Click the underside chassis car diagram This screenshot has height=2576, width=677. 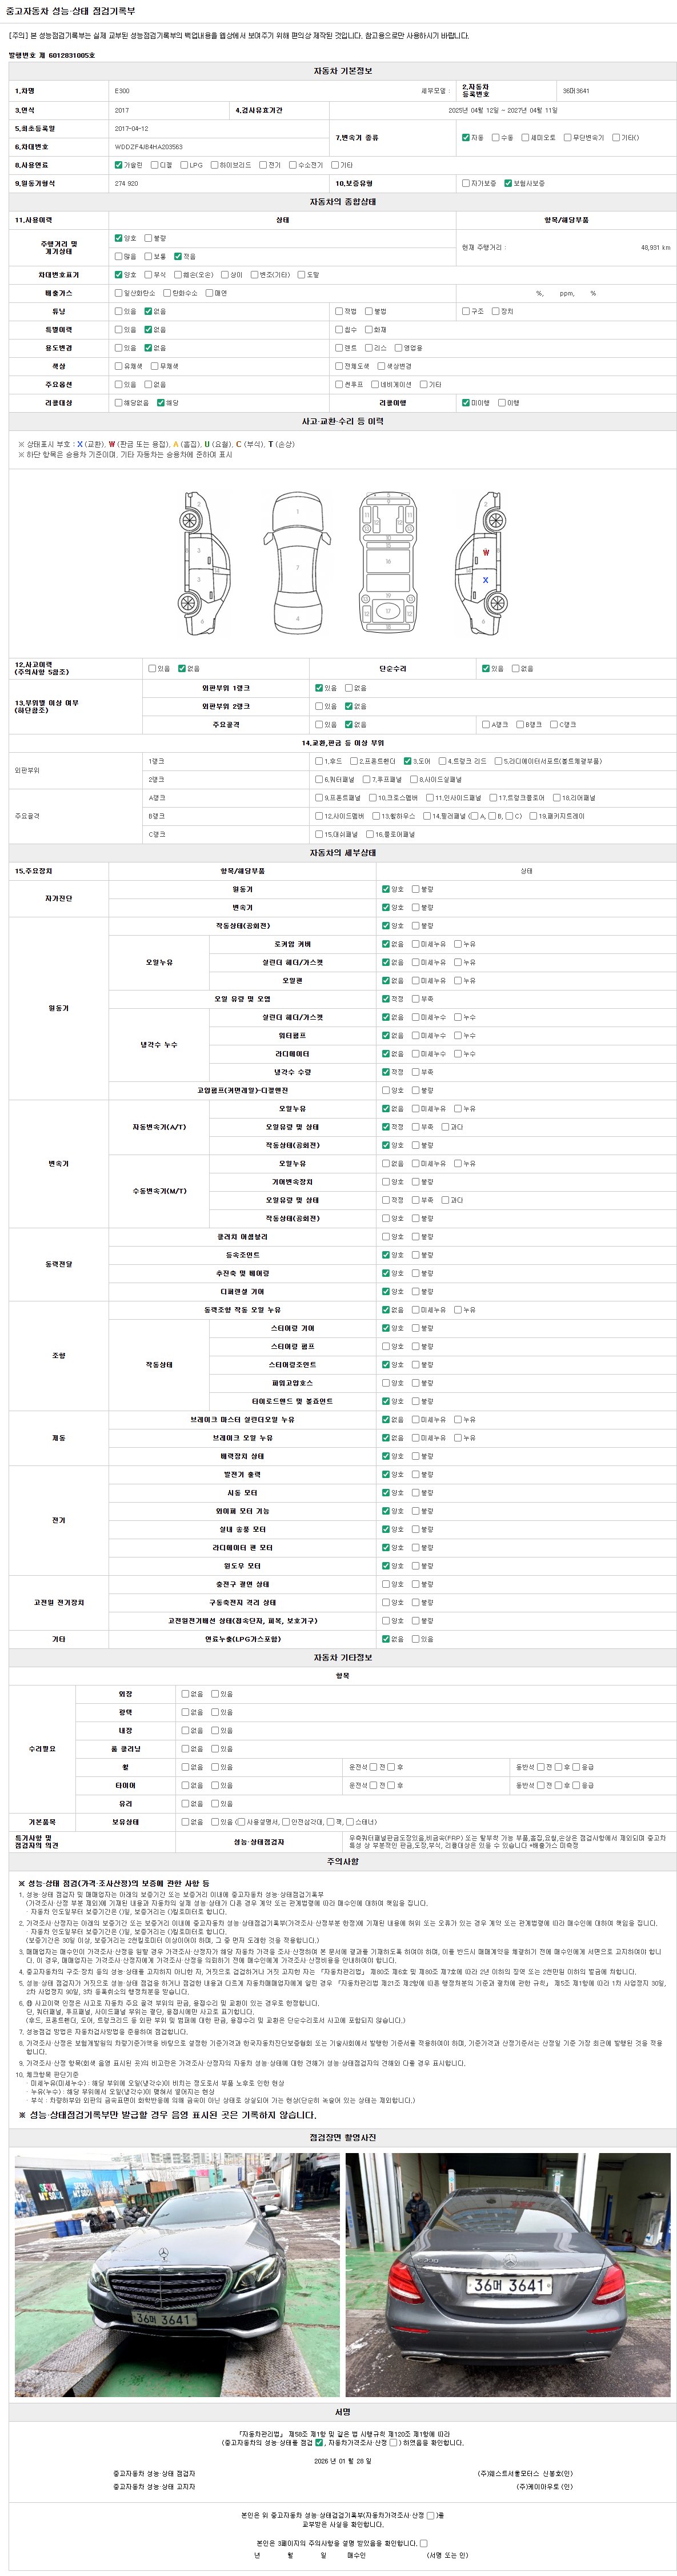(x=388, y=561)
